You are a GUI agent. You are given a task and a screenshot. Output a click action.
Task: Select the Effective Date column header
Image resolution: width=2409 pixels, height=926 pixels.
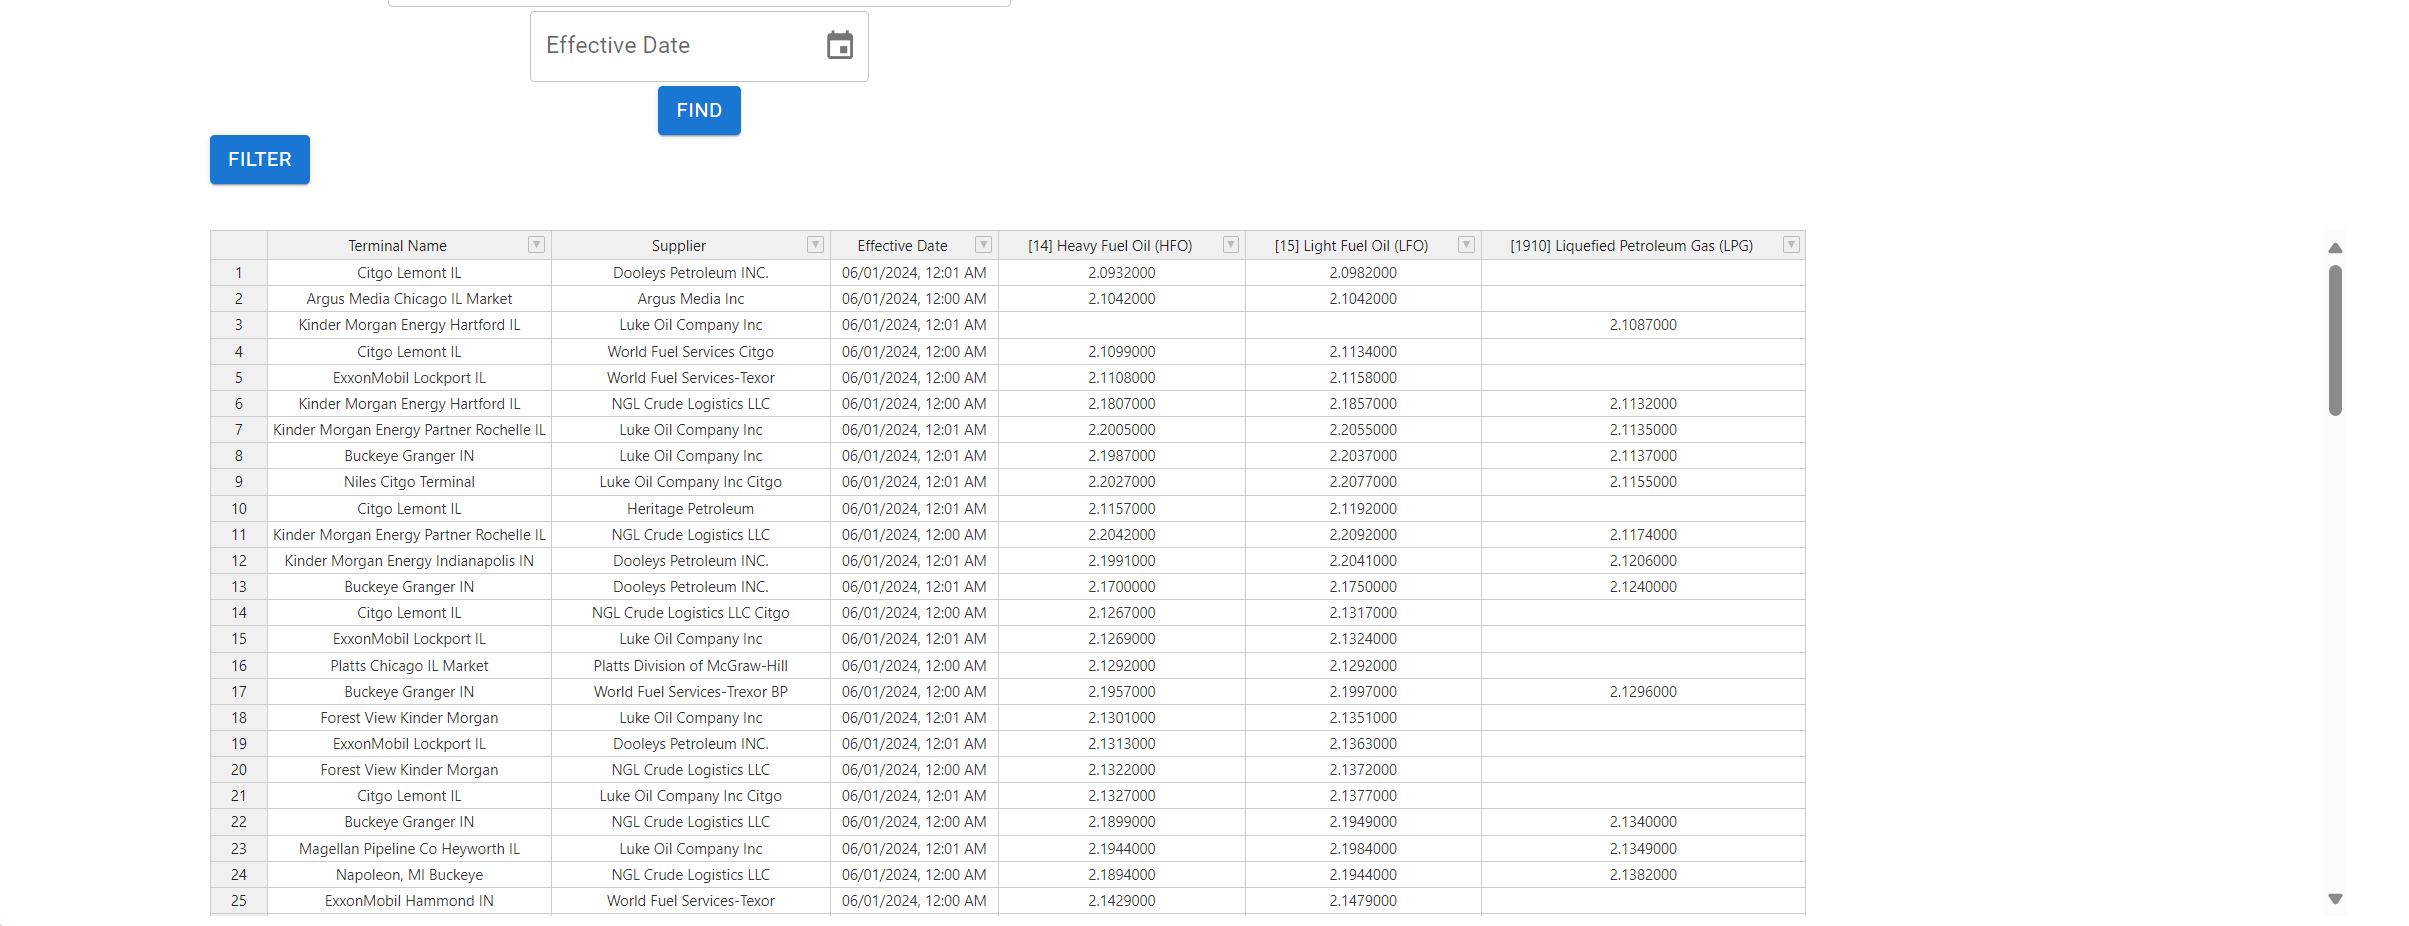pyautogui.click(x=914, y=246)
